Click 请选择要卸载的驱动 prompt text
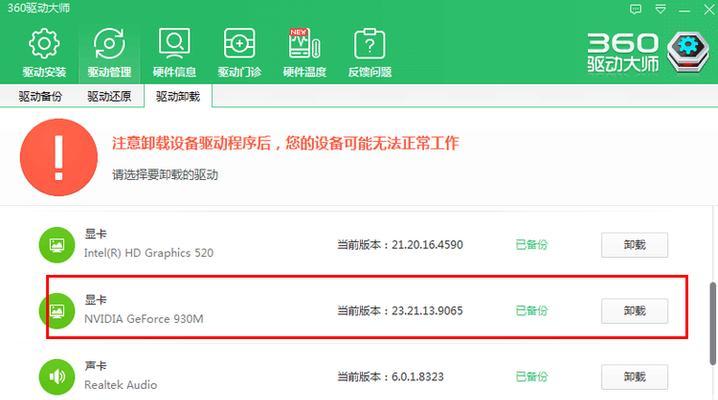Screen dimensions: 718x400 (165, 175)
